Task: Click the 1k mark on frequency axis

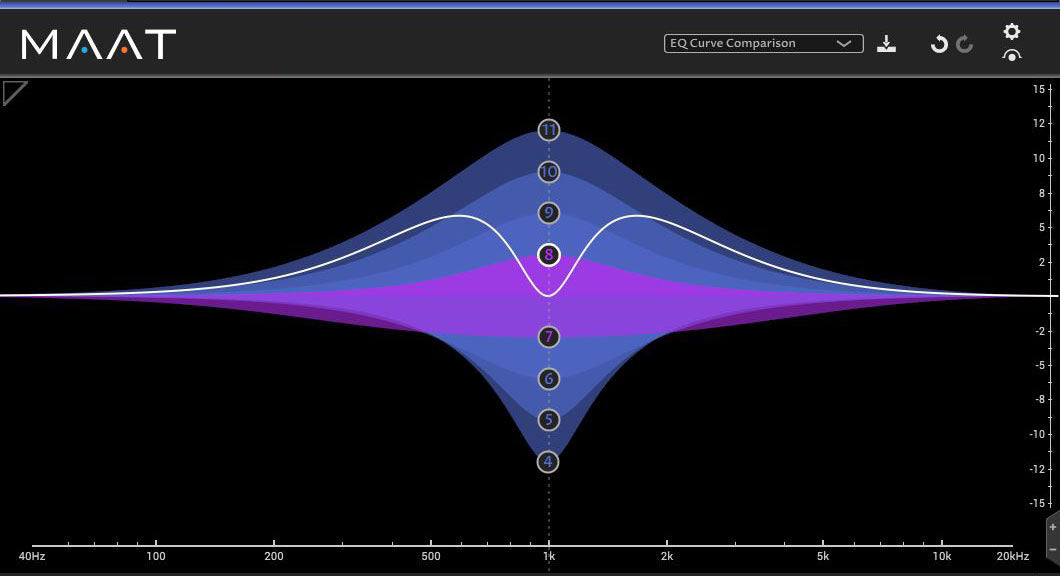Action: (x=548, y=557)
